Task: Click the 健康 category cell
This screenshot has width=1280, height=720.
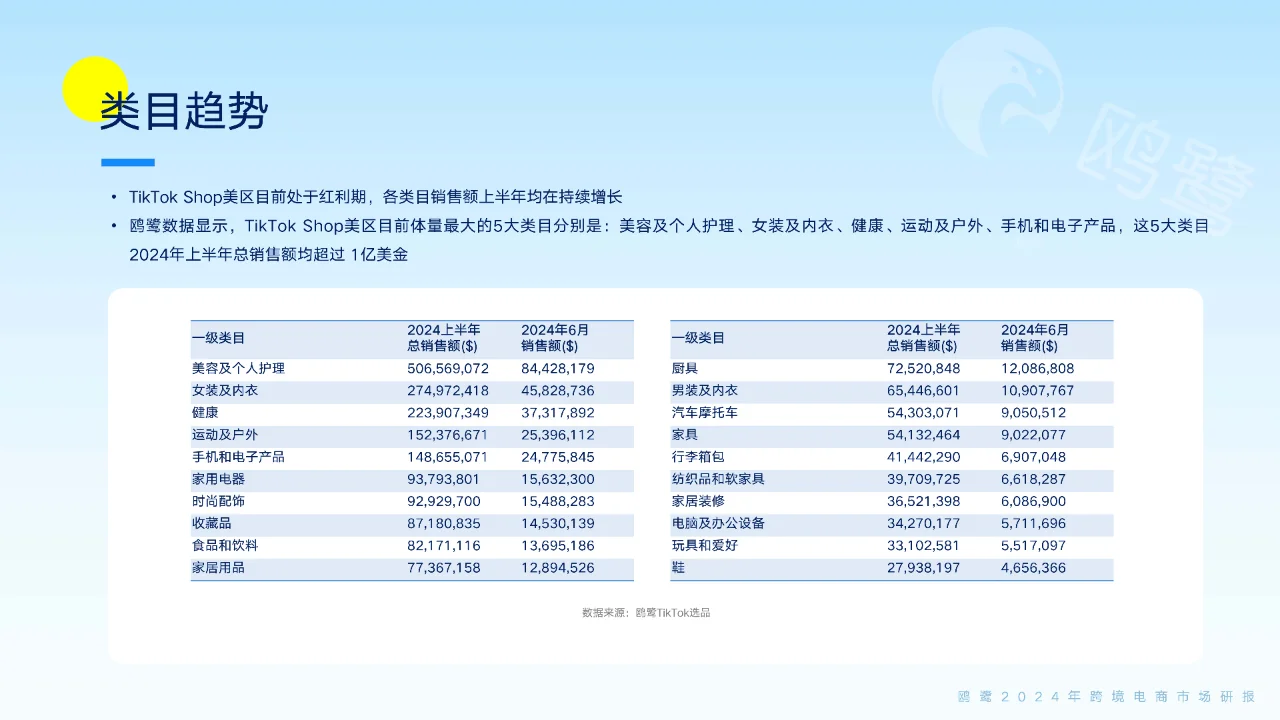Action: tap(205, 413)
